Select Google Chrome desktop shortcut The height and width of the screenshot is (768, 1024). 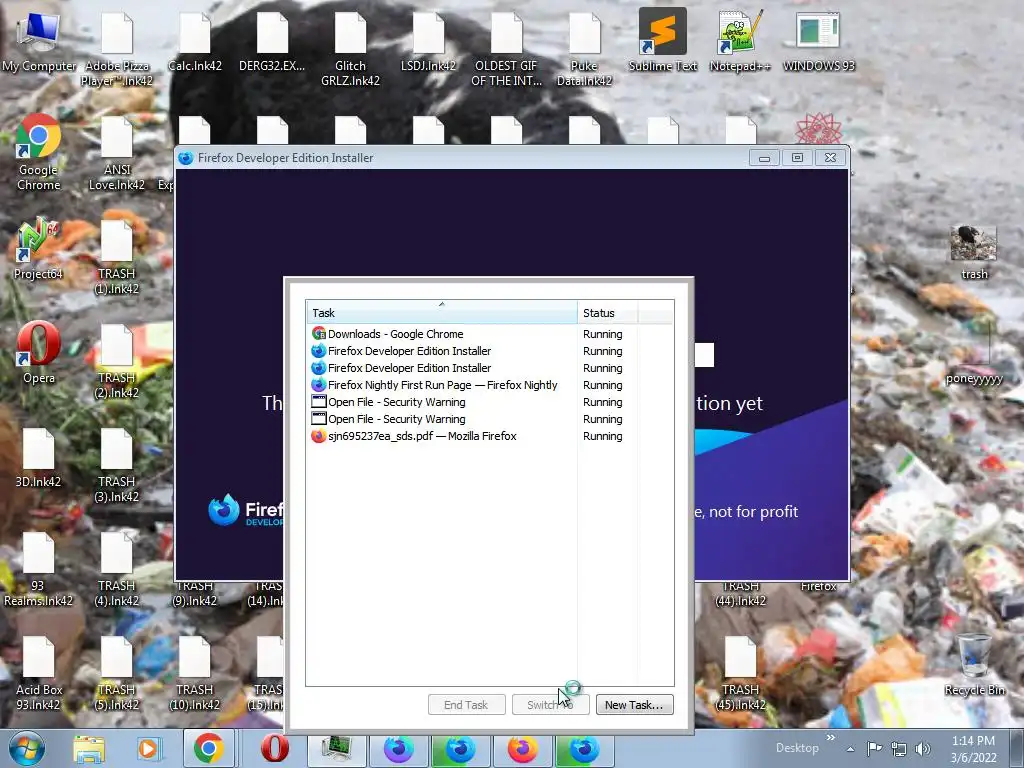(x=39, y=153)
